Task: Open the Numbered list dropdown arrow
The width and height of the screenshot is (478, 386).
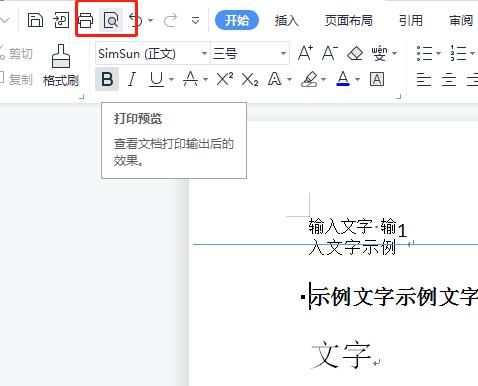Action: 472,53
